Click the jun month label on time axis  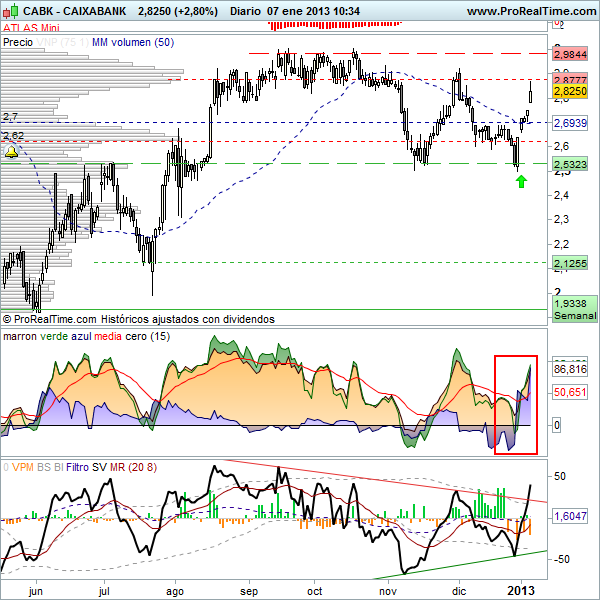36,591
